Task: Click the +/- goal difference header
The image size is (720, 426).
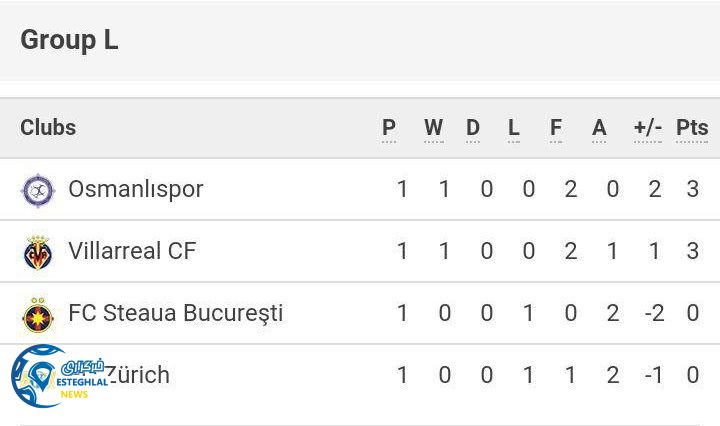Action: 648,128
